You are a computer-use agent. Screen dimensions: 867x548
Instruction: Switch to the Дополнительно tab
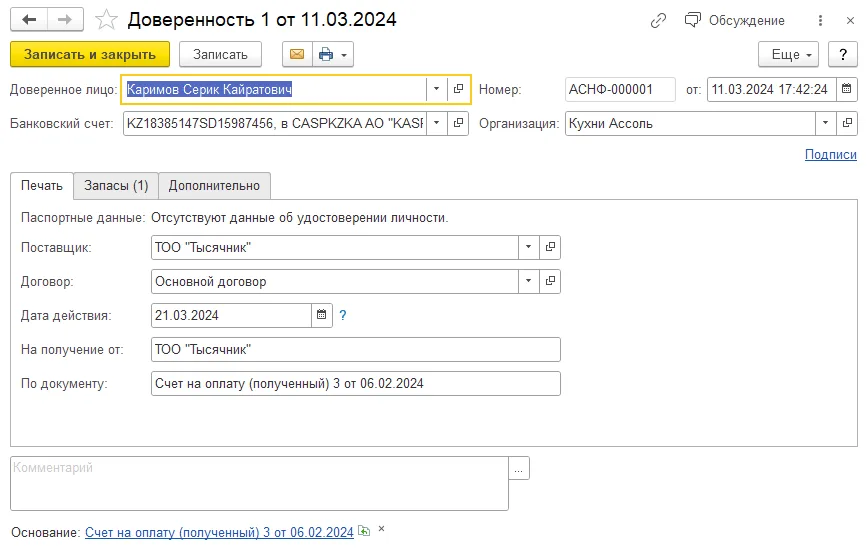(x=215, y=186)
